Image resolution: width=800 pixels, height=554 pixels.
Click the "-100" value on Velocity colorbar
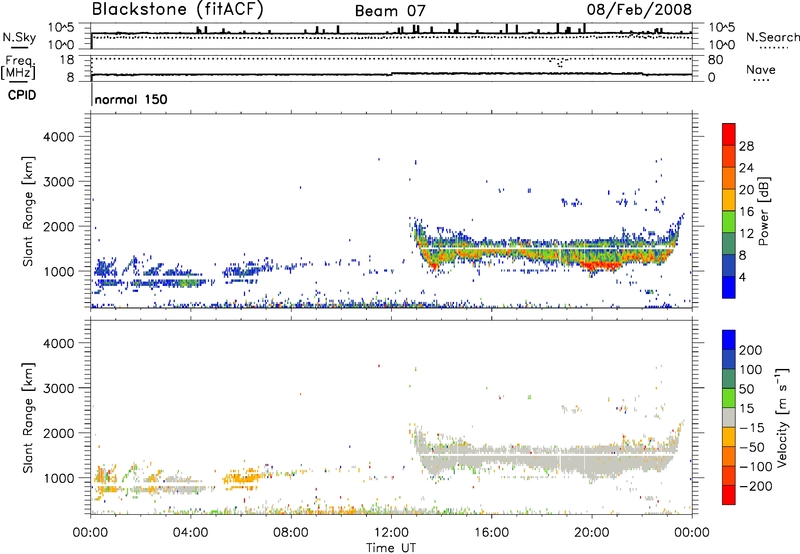point(756,467)
